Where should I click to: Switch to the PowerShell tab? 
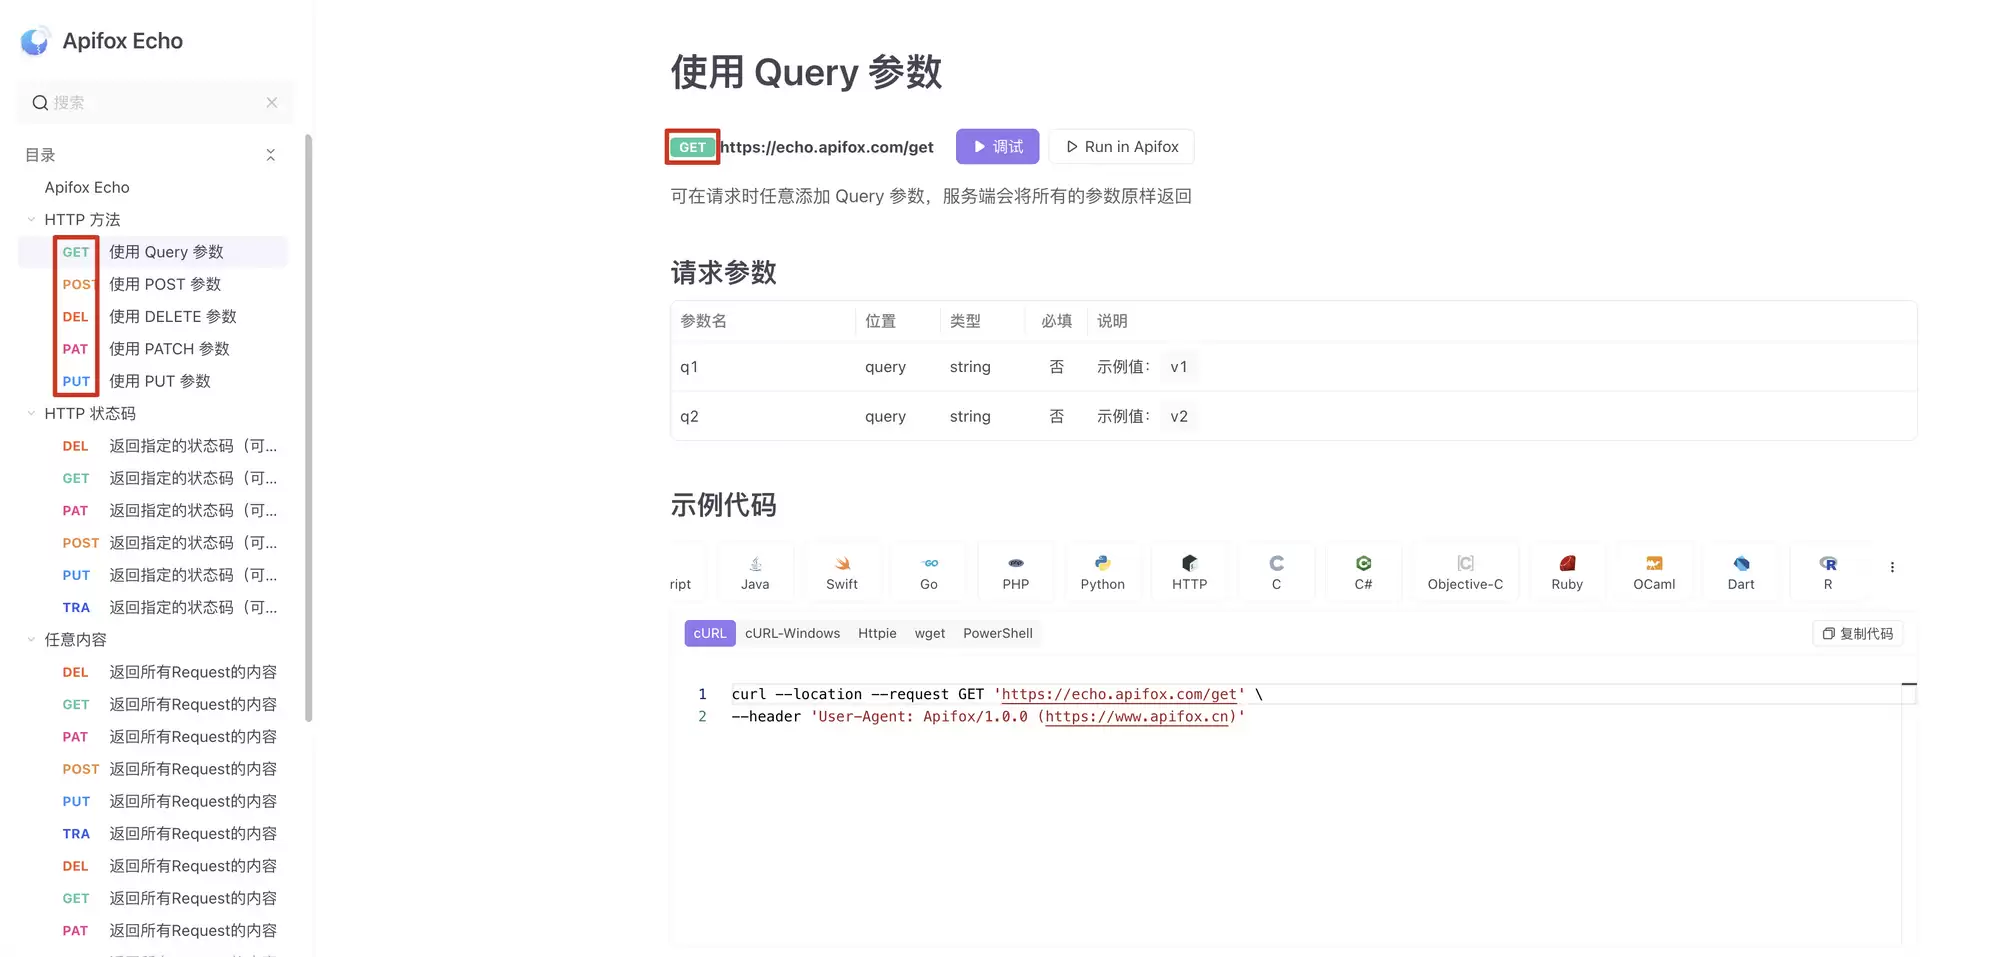(x=998, y=633)
